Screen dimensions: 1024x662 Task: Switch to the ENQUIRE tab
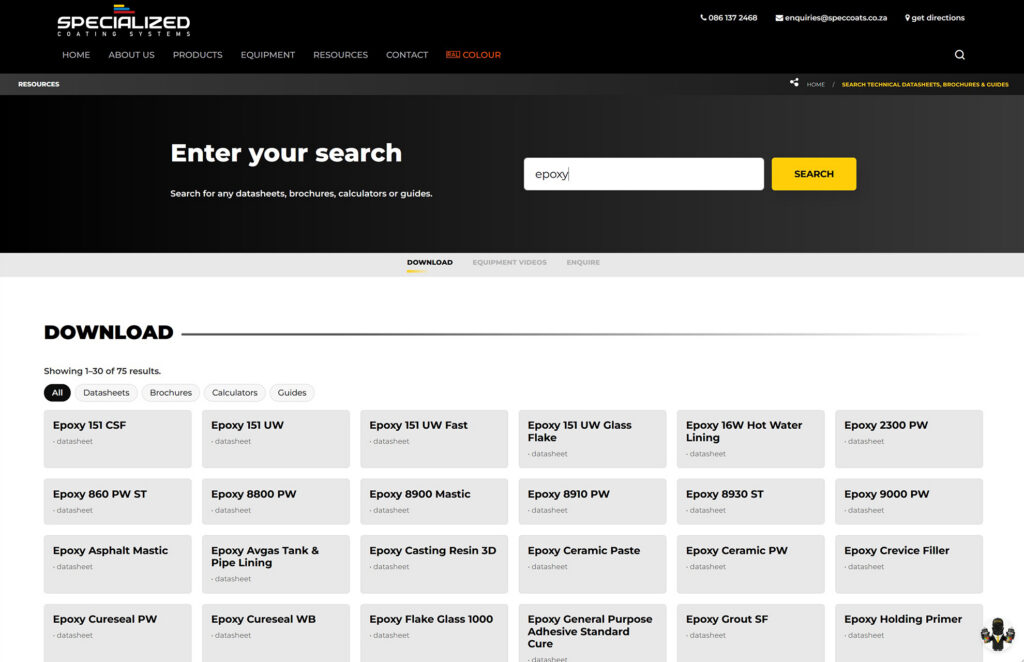[583, 262]
